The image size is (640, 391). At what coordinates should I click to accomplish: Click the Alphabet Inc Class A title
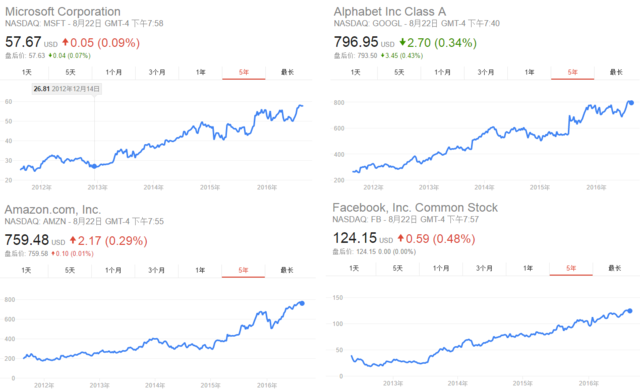(390, 11)
